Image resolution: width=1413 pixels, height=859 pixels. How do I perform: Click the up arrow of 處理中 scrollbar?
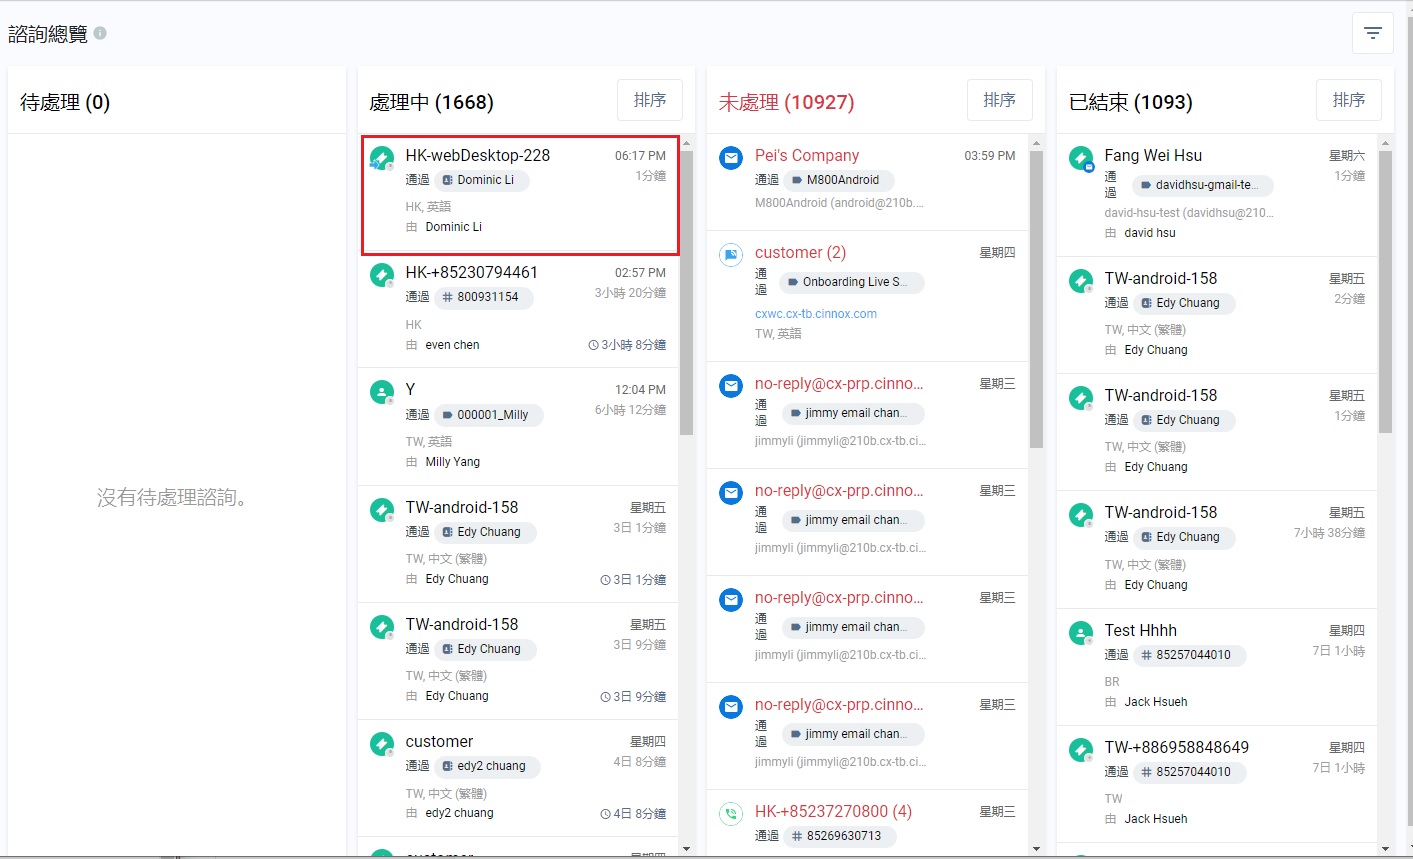[x=687, y=142]
